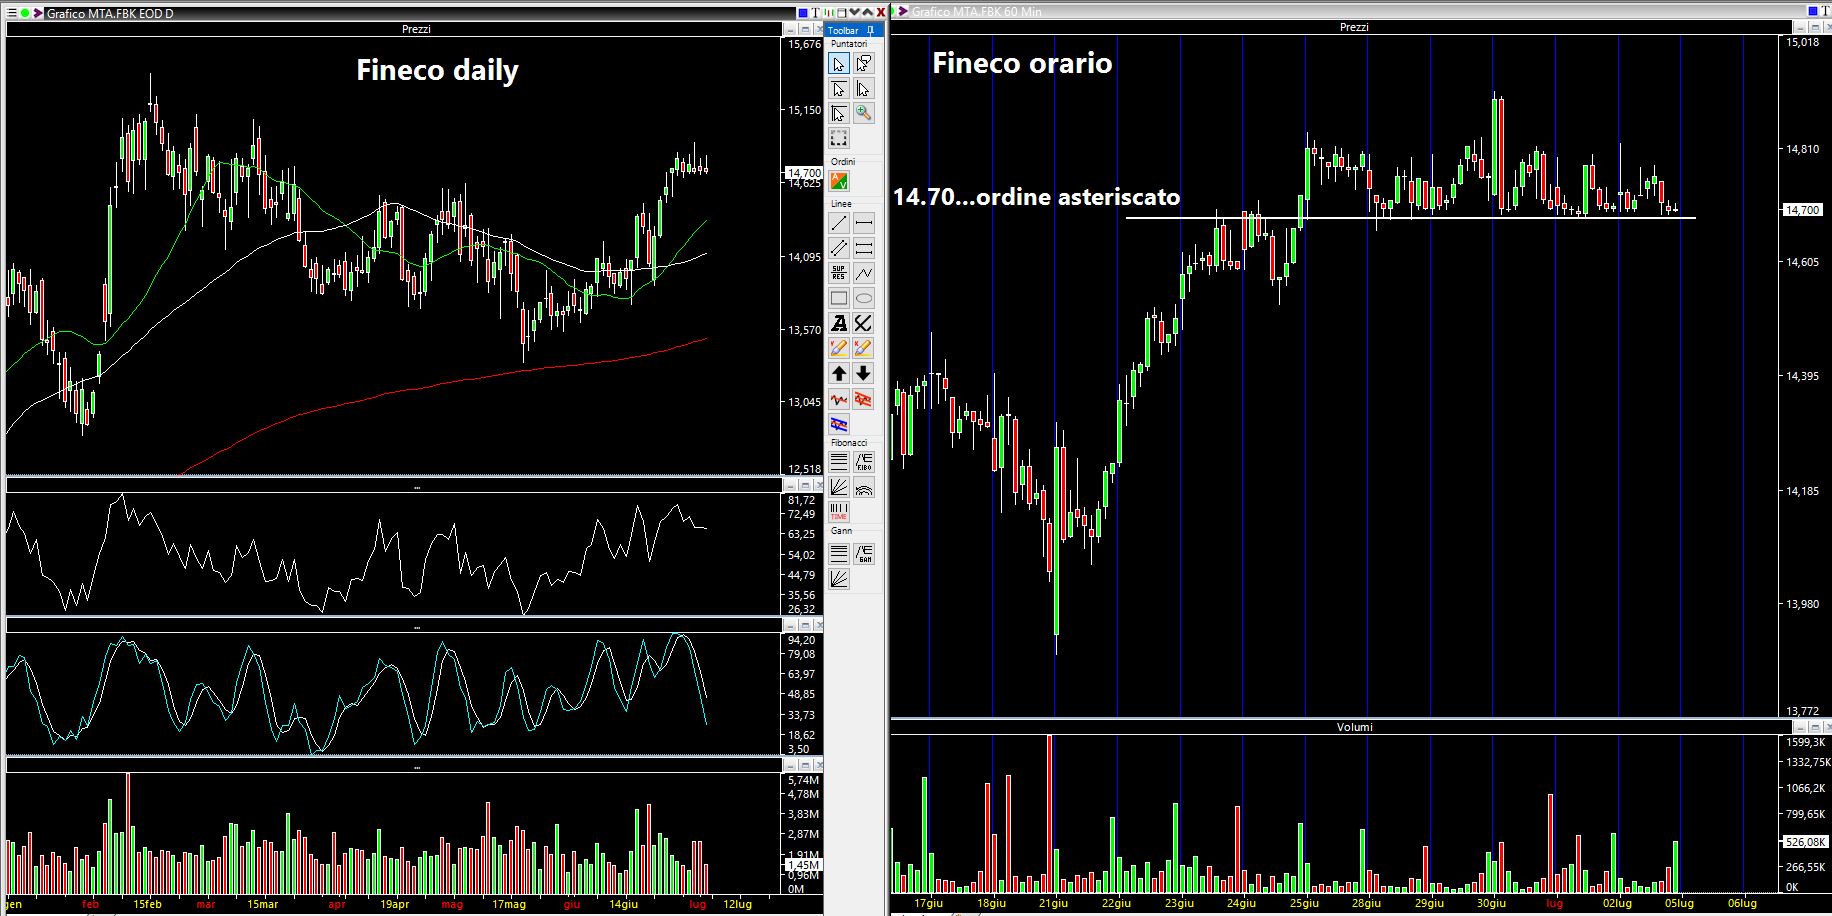Select the Fibonacci TIME zones tool
This screenshot has width=1832, height=916.
coord(839,512)
